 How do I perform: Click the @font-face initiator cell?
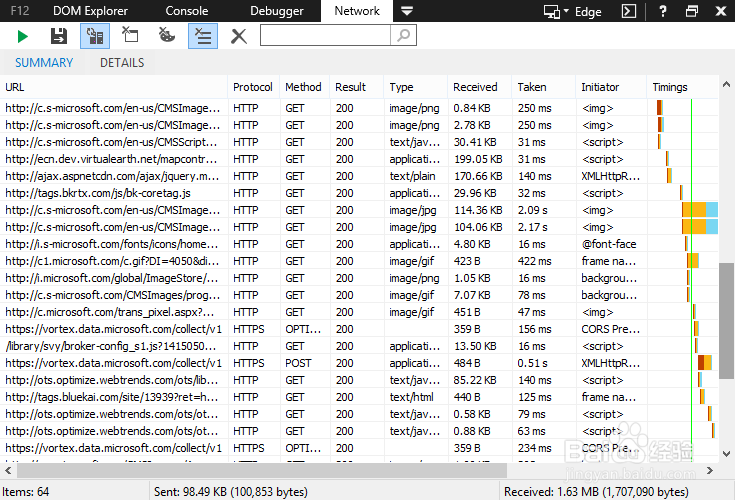[x=609, y=244]
